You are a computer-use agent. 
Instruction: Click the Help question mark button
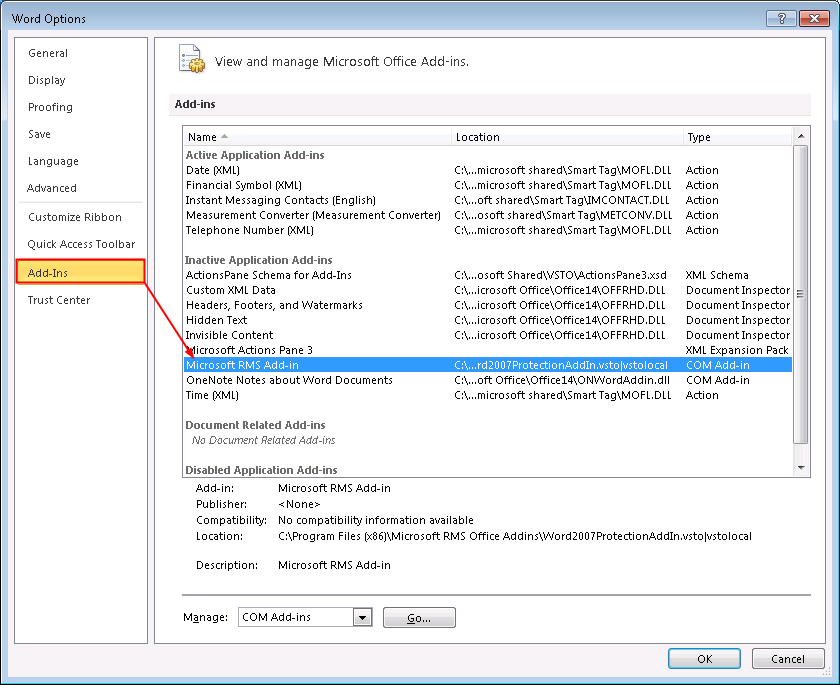781,19
